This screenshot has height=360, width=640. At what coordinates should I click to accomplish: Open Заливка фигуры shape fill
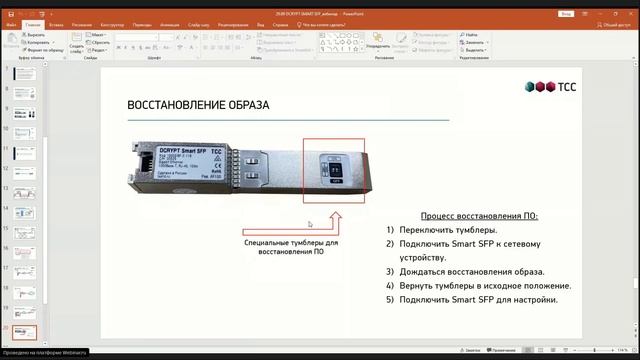point(431,35)
